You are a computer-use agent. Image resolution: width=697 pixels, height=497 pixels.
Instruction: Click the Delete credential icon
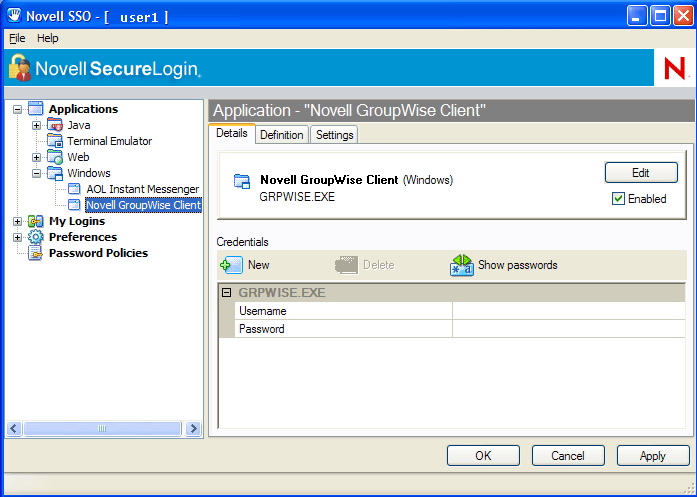coord(346,265)
